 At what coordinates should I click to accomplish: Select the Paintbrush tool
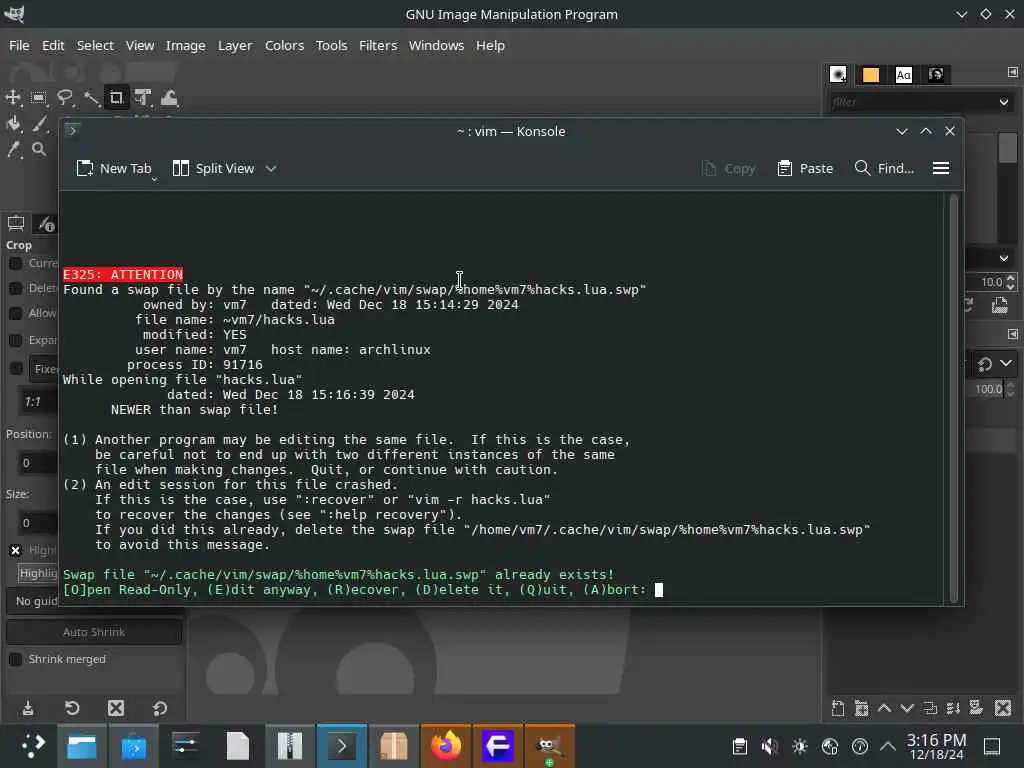[x=39, y=123]
